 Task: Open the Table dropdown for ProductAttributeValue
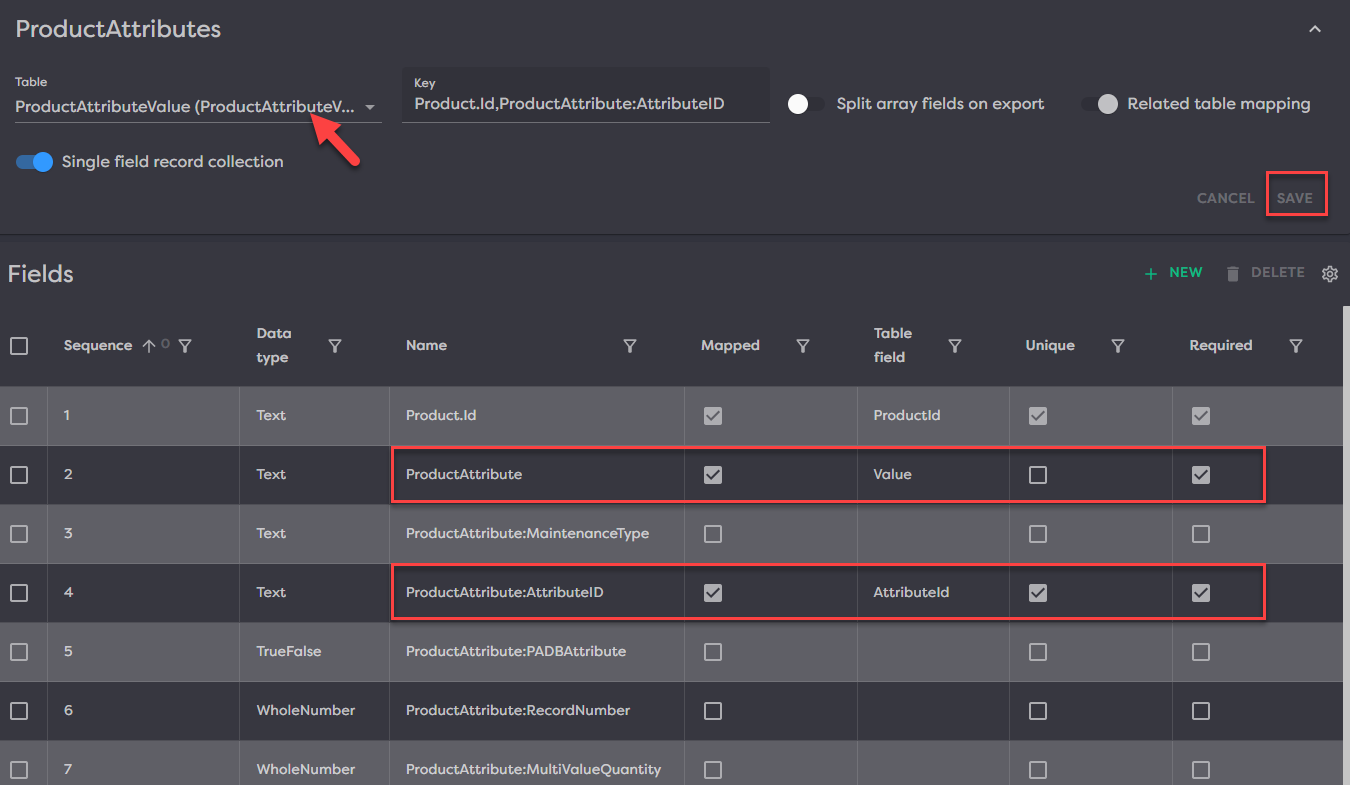tap(369, 107)
